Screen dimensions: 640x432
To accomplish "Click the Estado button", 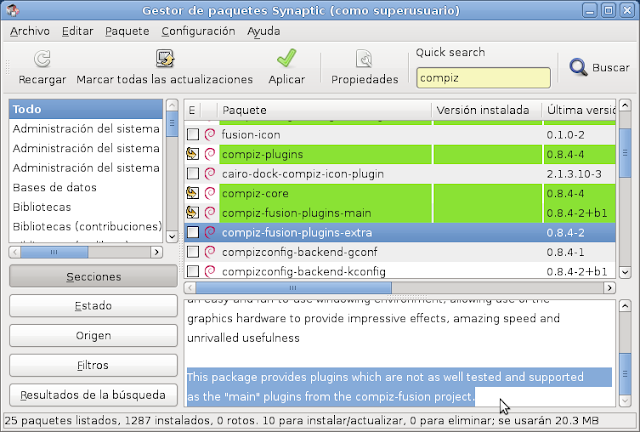I will coord(93,306).
